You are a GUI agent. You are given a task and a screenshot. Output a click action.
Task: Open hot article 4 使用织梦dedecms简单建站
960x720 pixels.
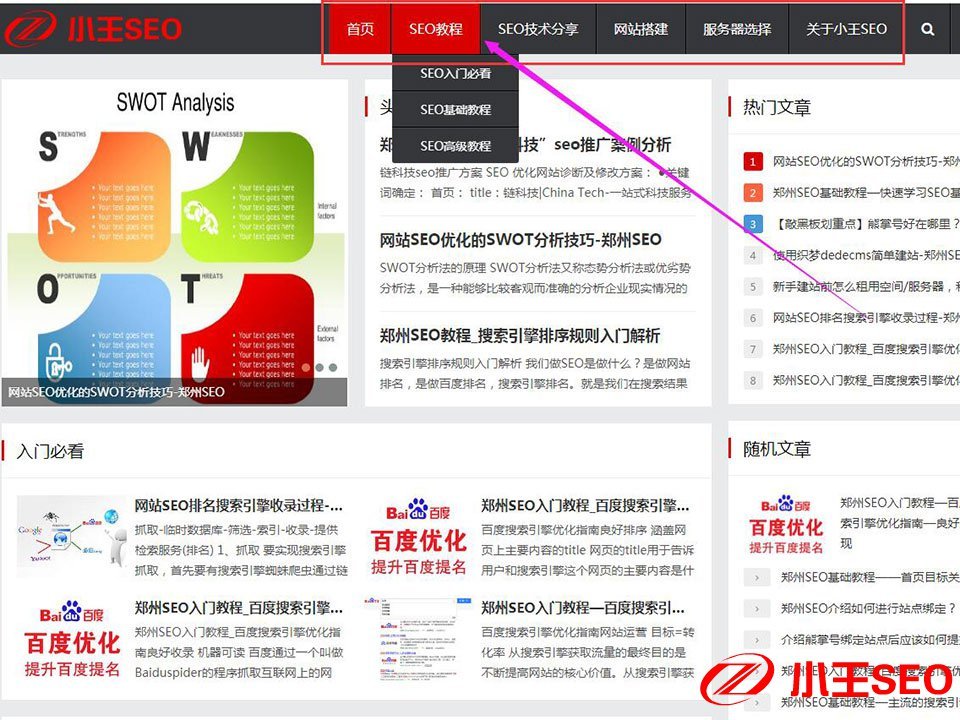click(x=866, y=255)
